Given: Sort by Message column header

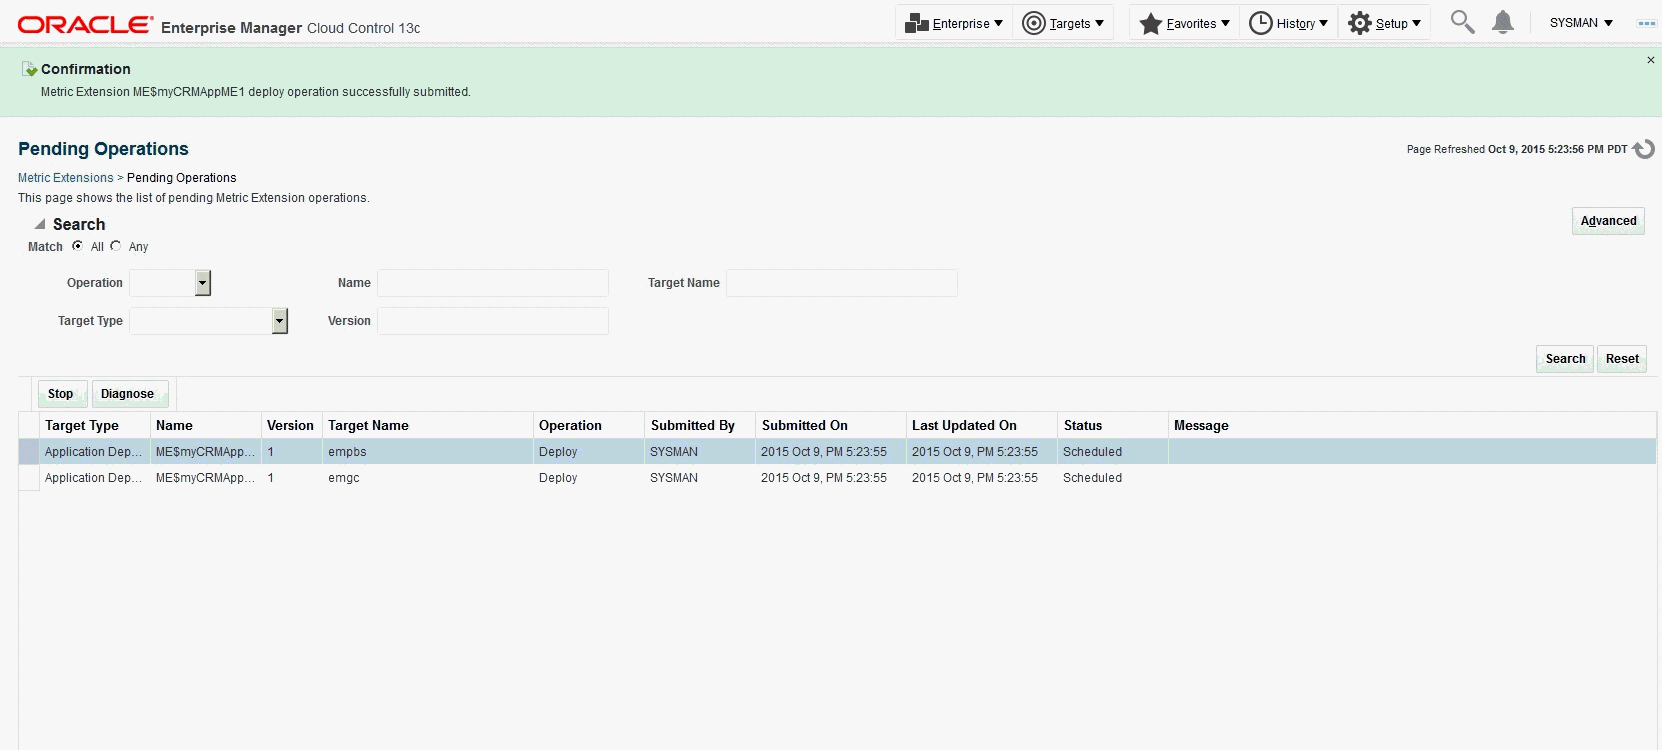Looking at the screenshot, I should (x=1412, y=425).
